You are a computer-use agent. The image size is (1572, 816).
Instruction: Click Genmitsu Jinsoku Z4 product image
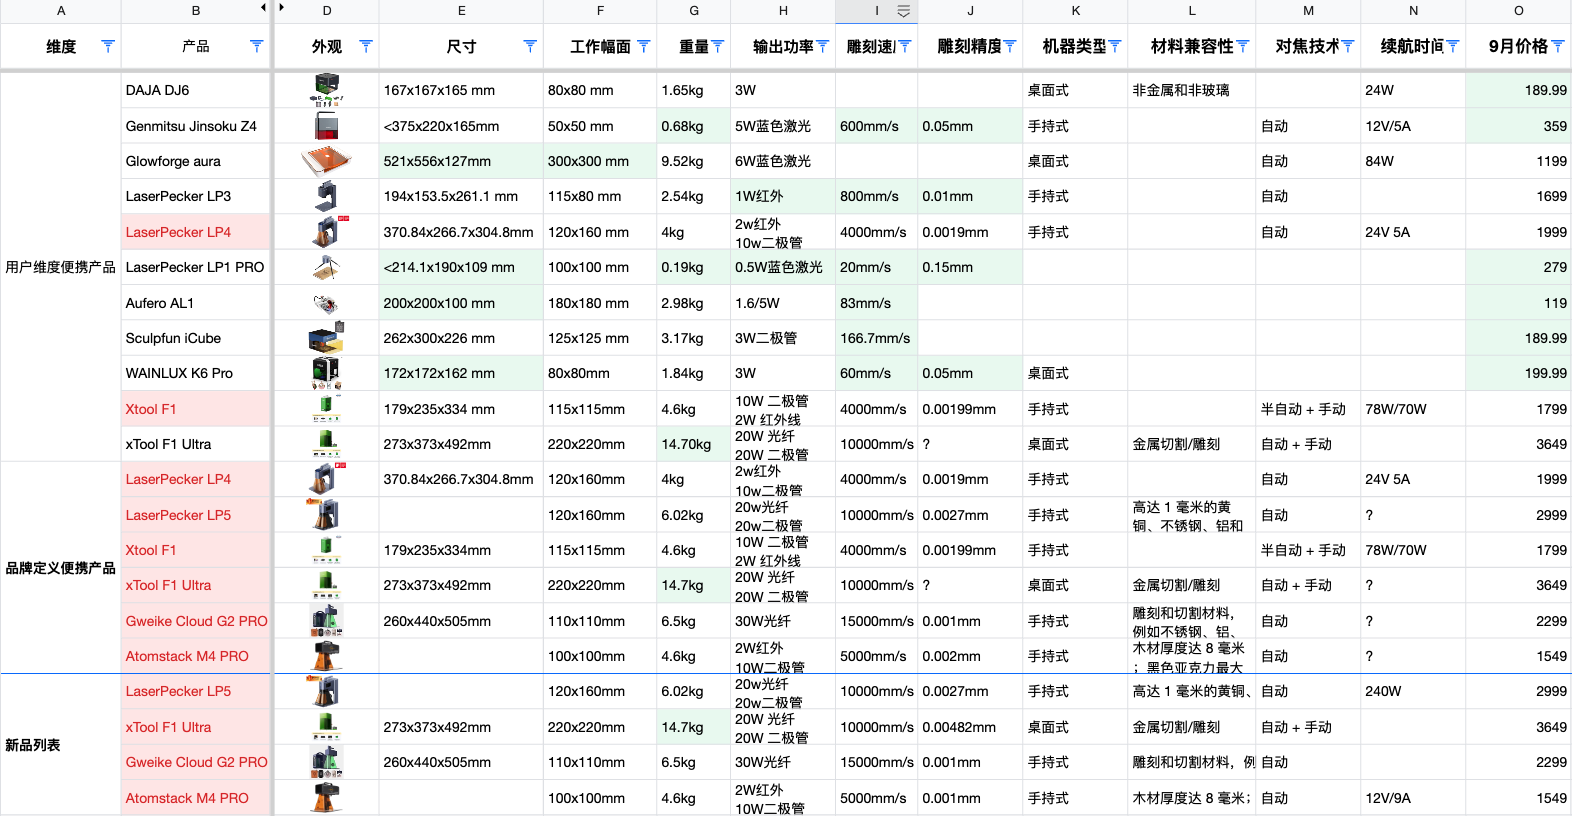coord(326,126)
